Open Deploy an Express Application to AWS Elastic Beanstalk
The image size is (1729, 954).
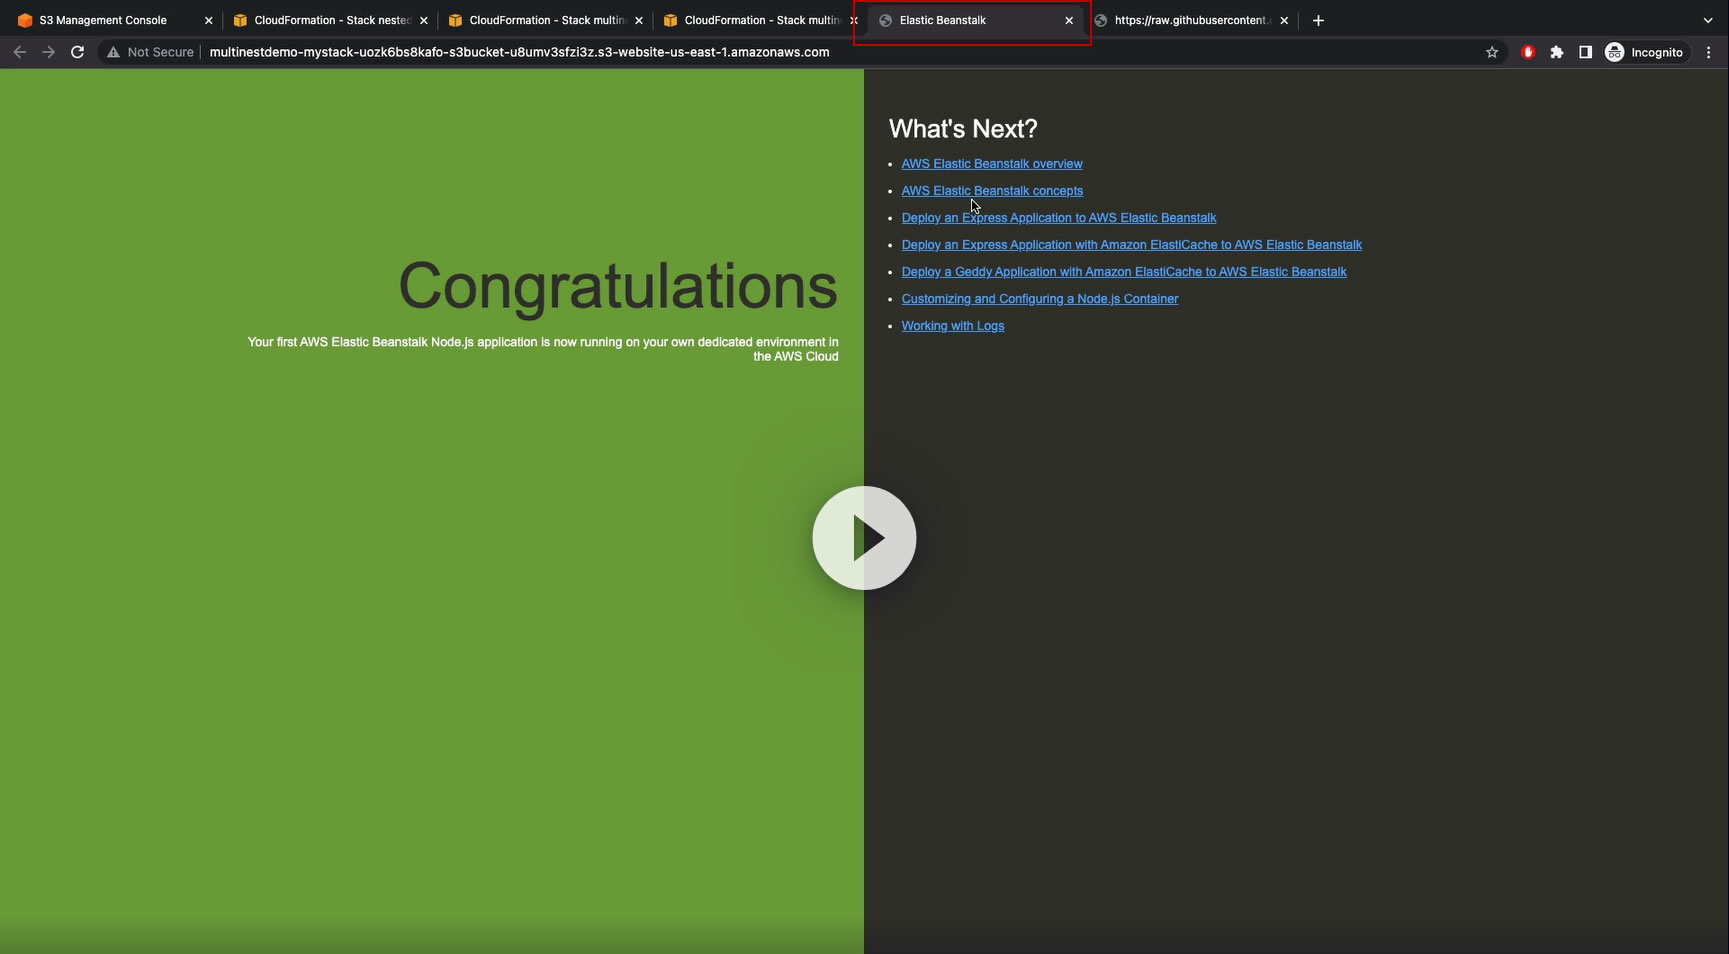click(1059, 218)
